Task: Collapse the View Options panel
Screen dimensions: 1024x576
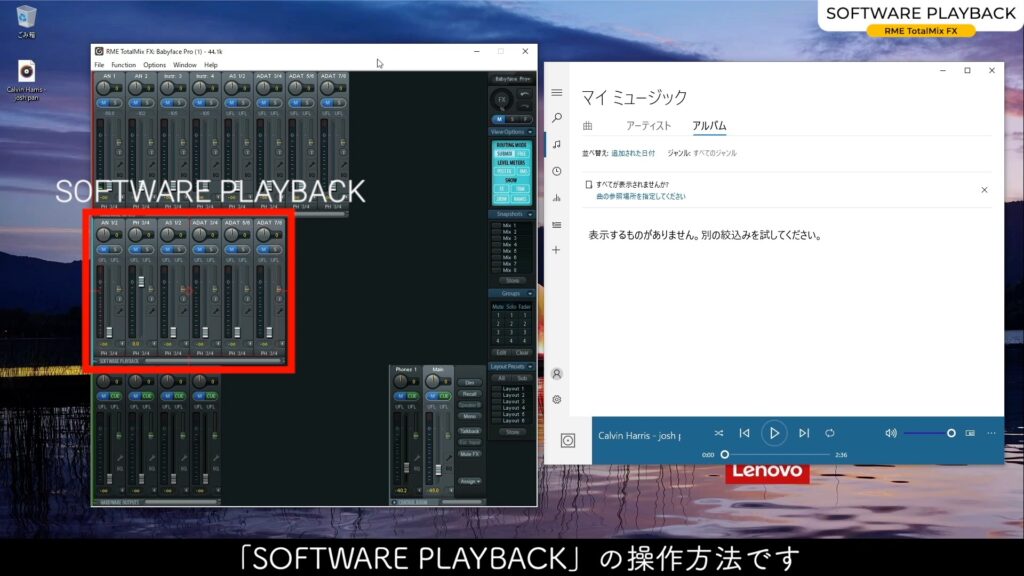Action: click(x=530, y=132)
